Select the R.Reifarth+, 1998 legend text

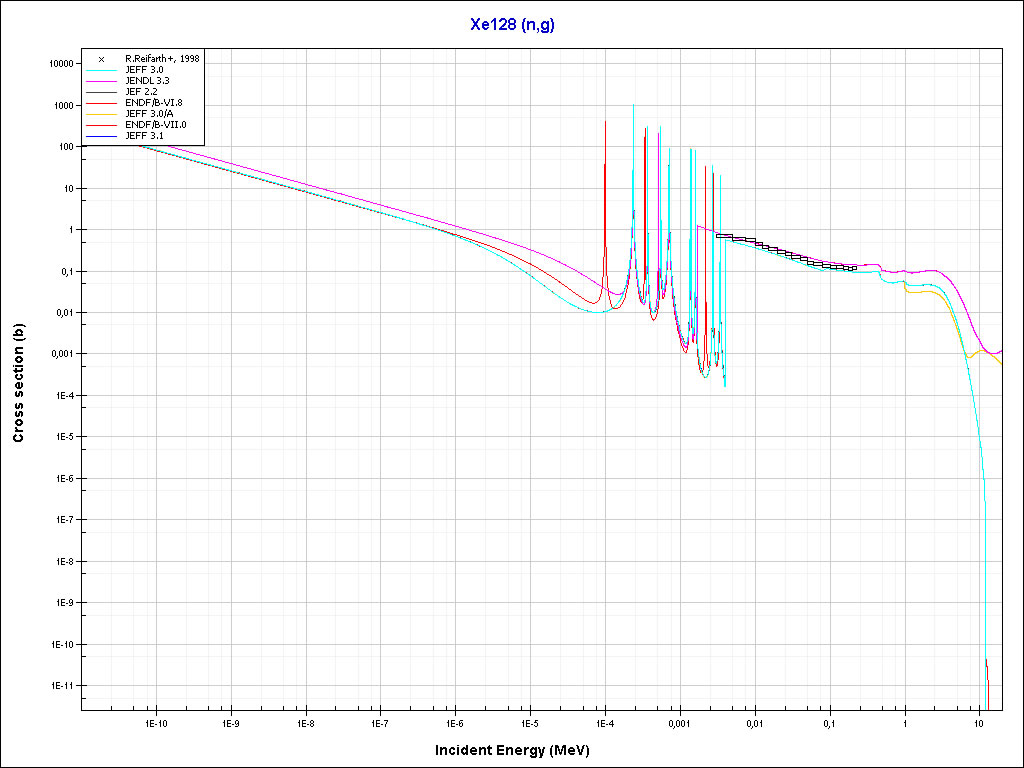[x=161, y=59]
